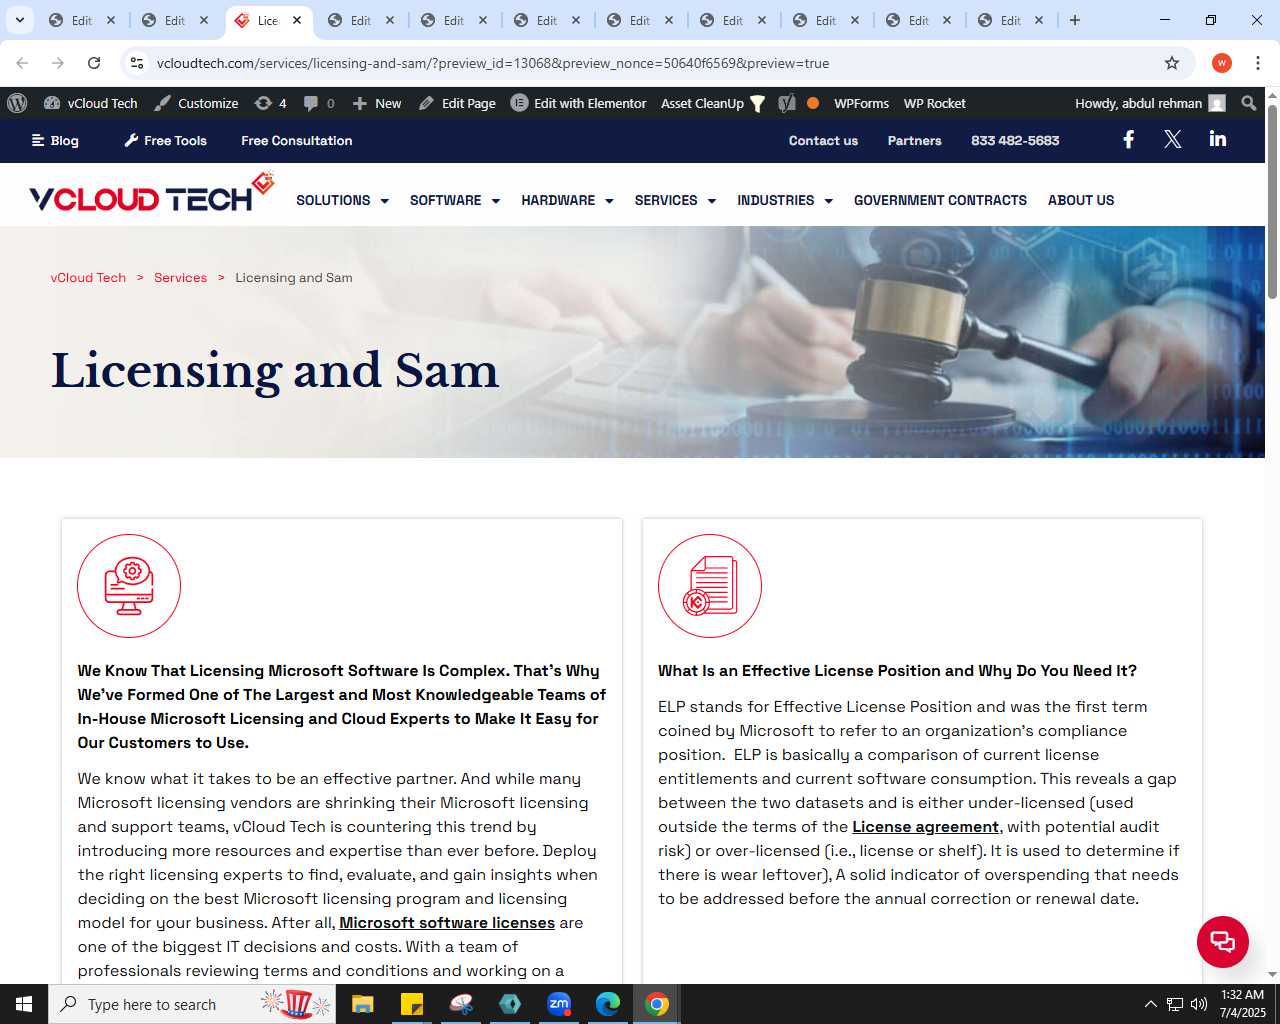Follow the License agreement link

925,827
